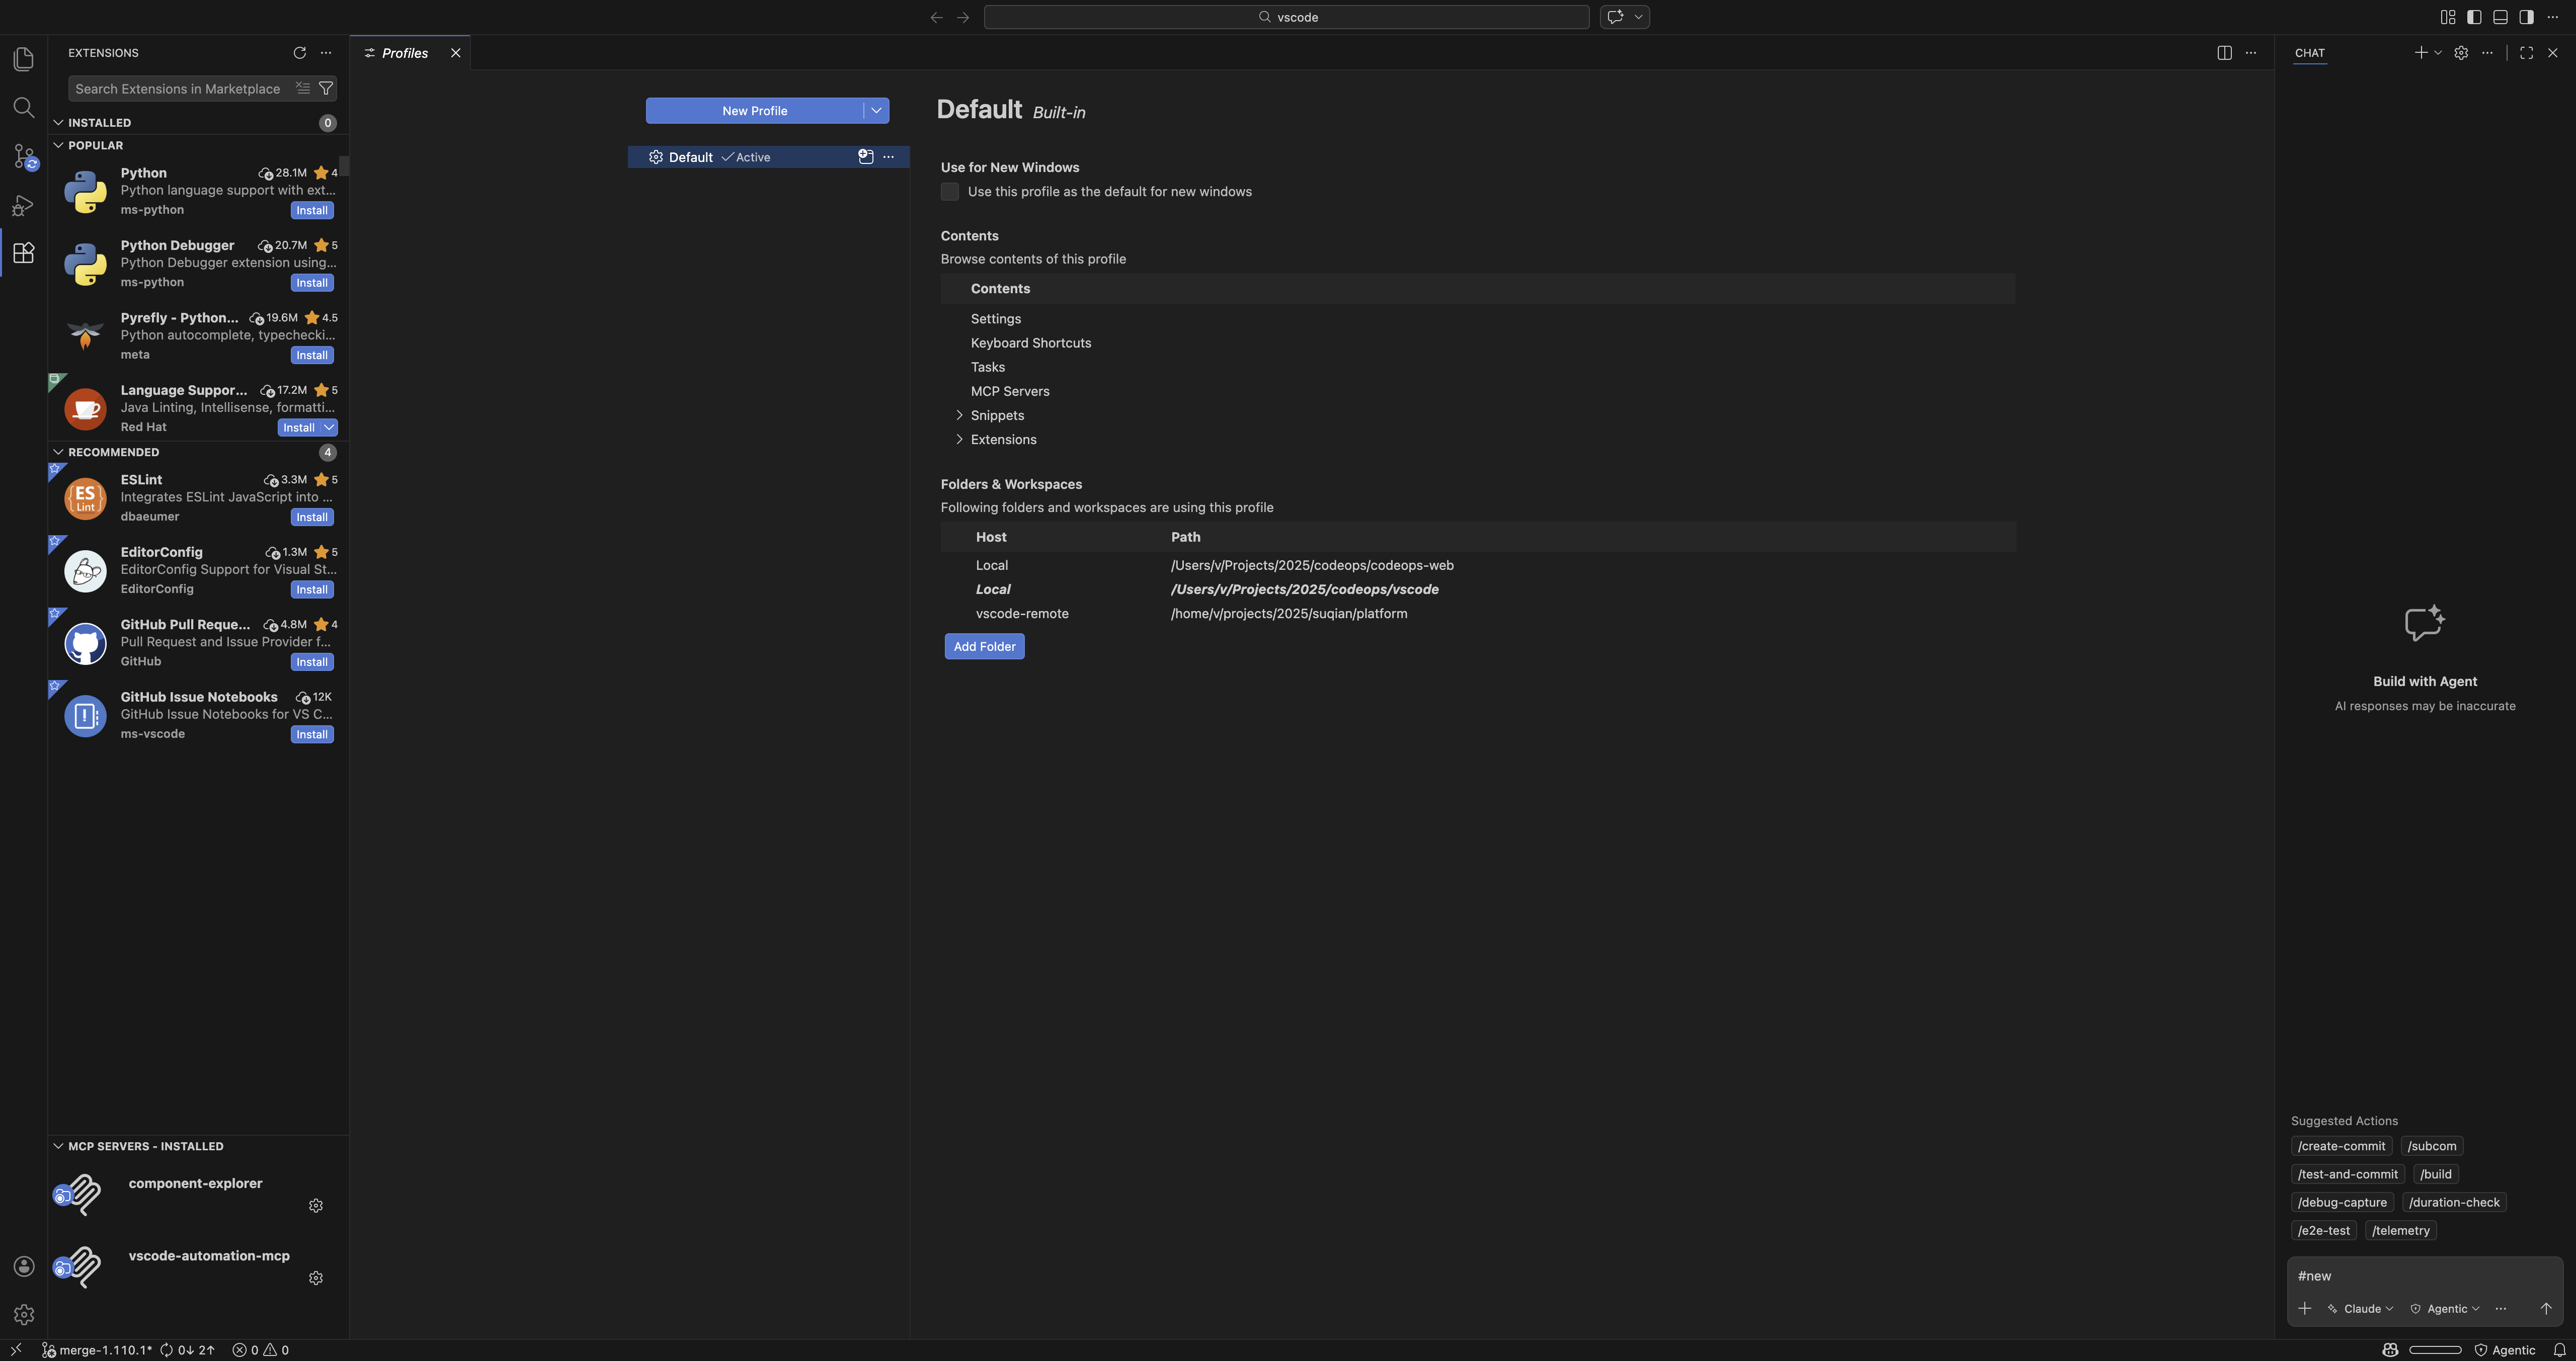This screenshot has height=1361, width=2576.
Task: Open settings for the vscode-automation-mcp server
Action: click(x=316, y=1277)
